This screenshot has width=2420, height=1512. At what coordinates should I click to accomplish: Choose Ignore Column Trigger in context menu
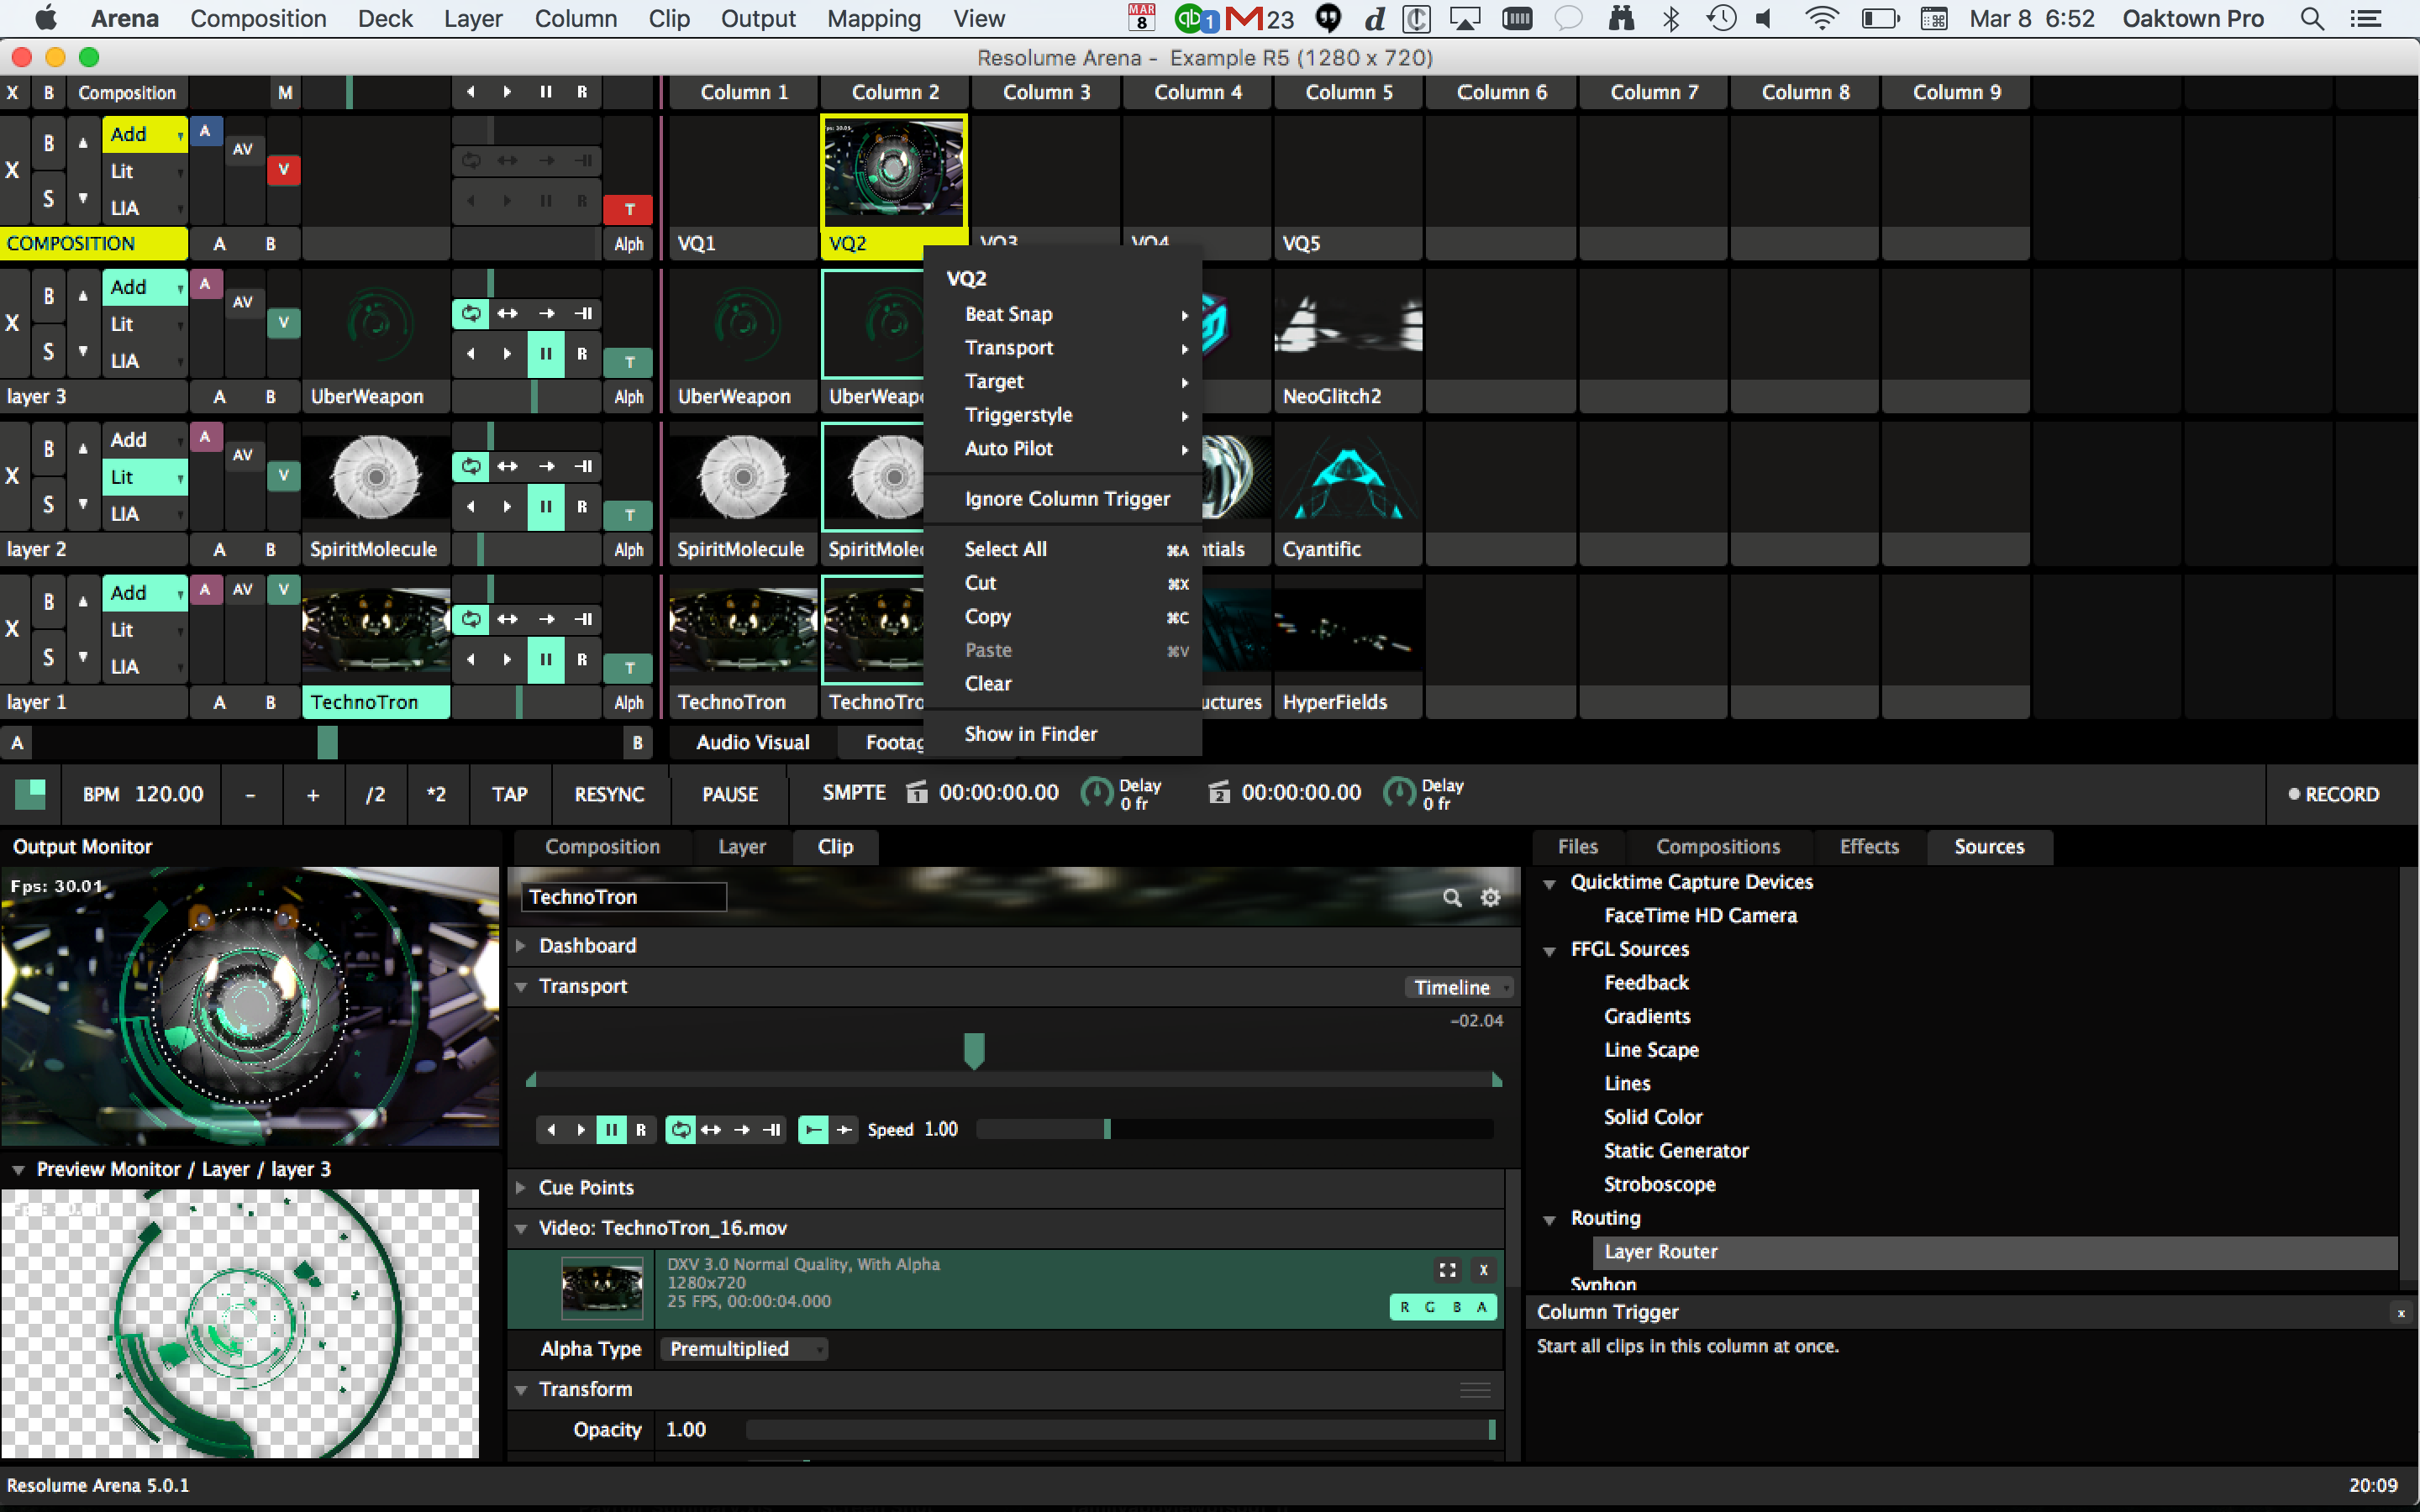1066,499
